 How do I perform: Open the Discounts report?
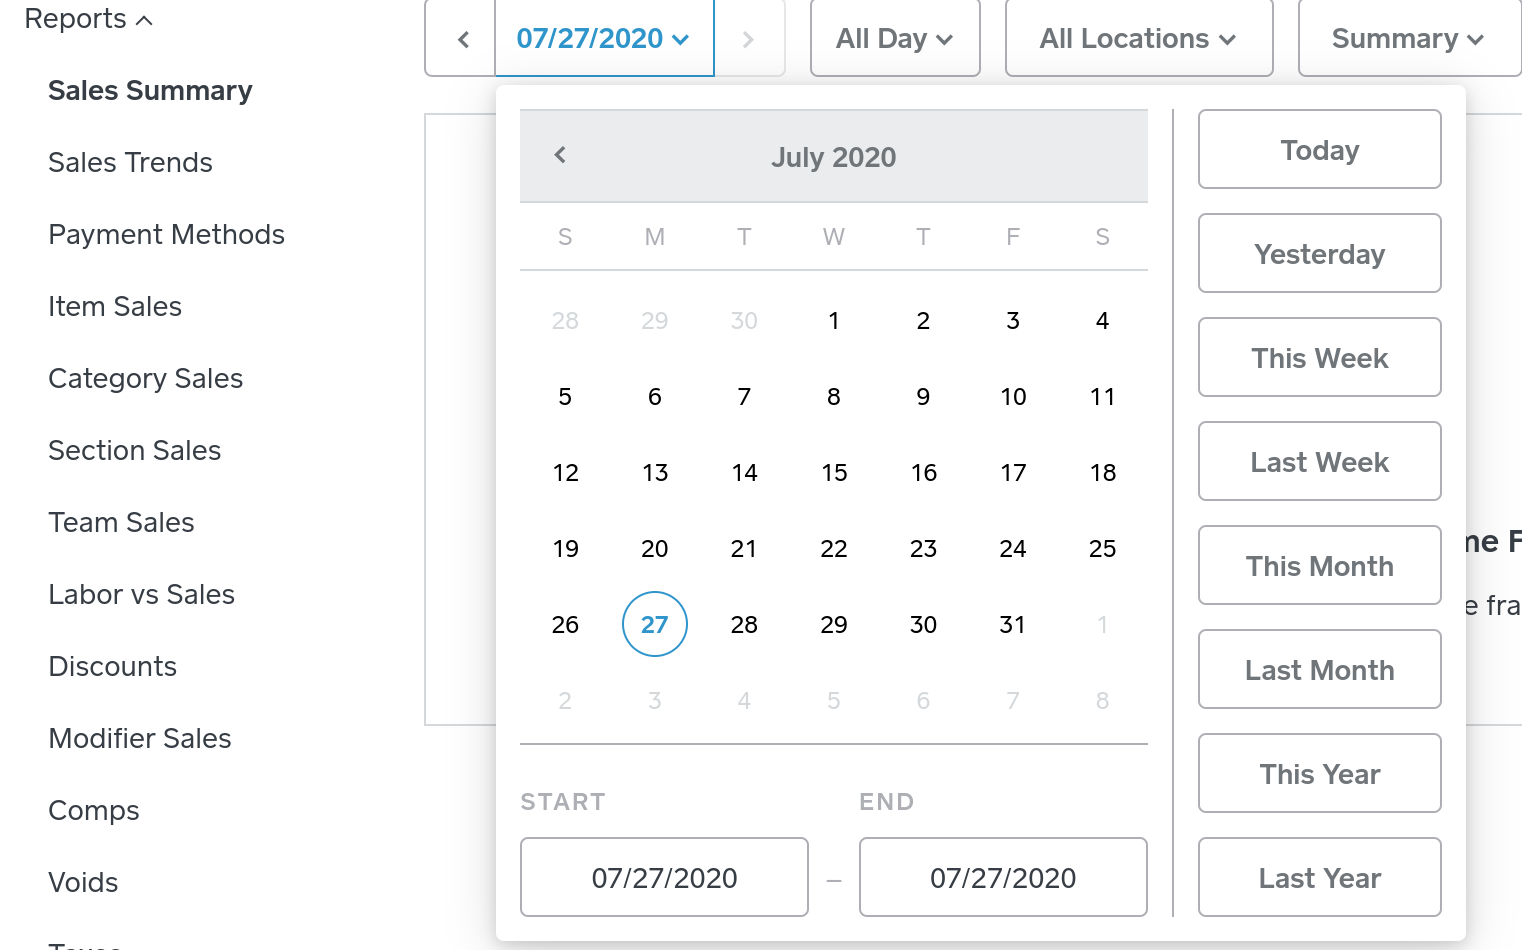[112, 666]
